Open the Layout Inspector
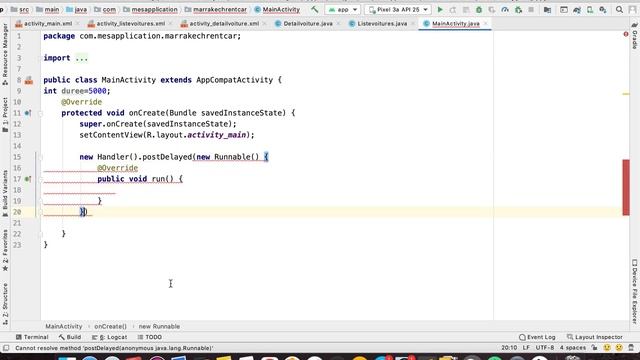This screenshot has width=640, height=360. (595, 337)
